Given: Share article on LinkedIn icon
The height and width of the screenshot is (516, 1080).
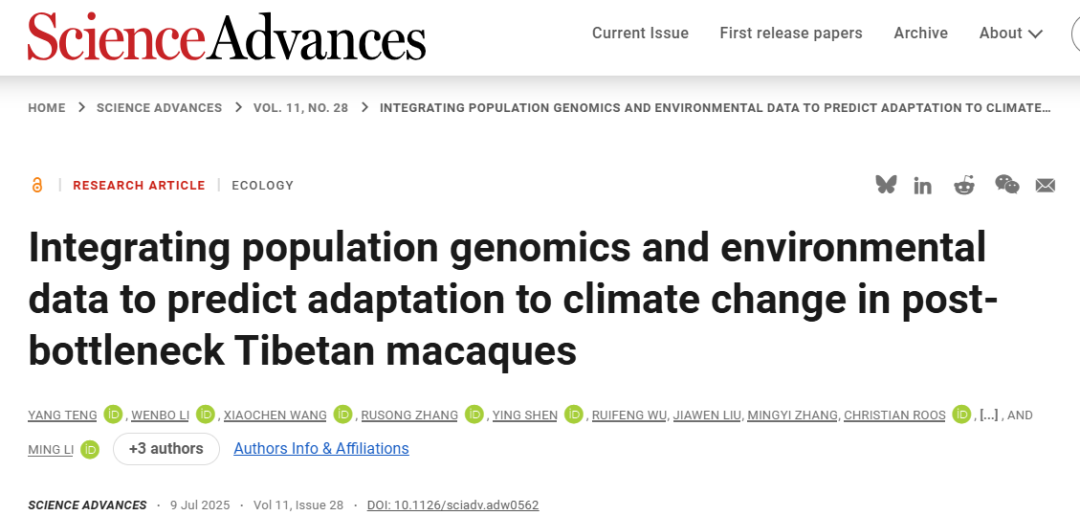Looking at the screenshot, I should 922,186.
